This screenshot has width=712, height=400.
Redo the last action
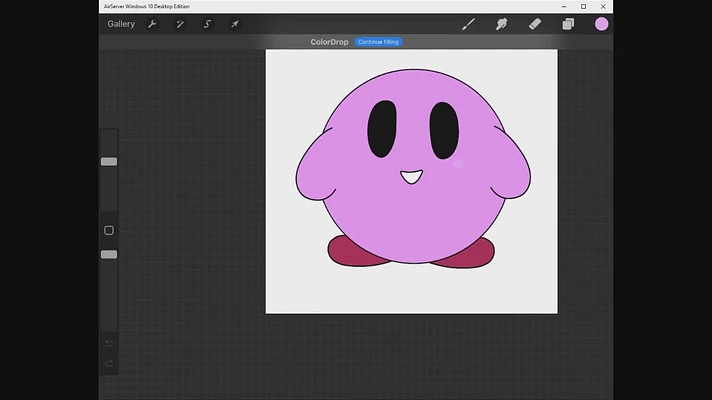pyautogui.click(x=109, y=363)
